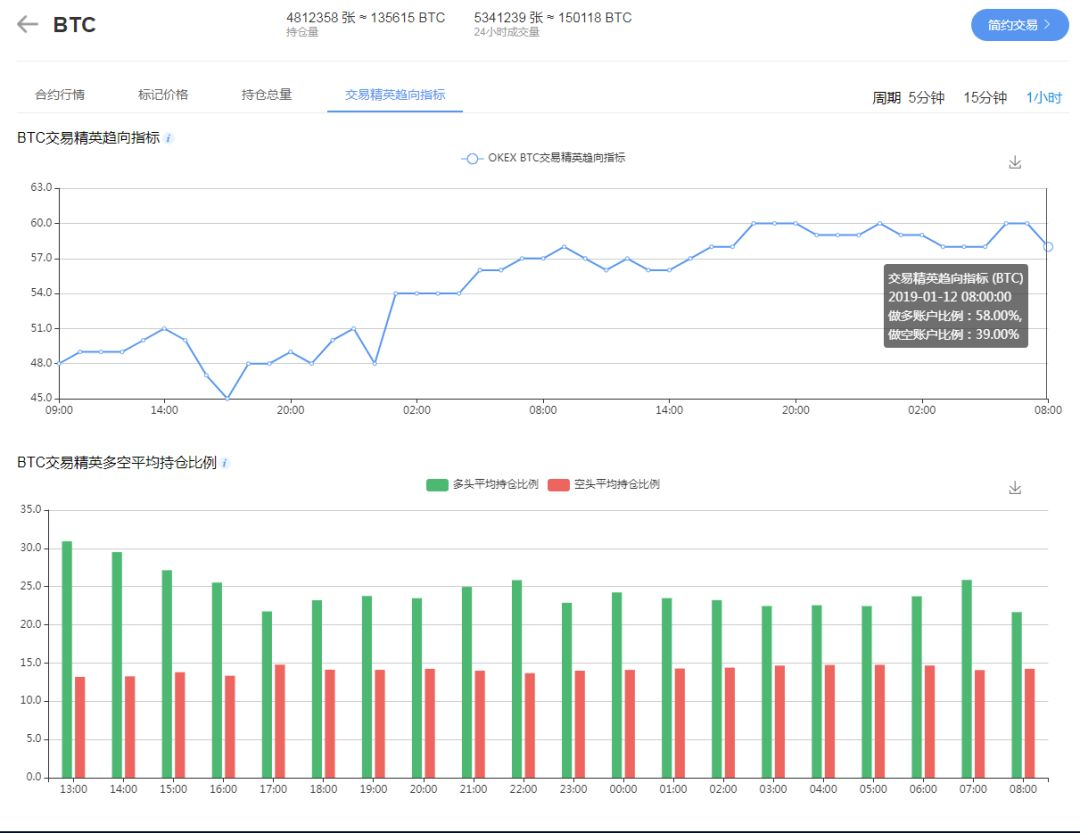The height and width of the screenshot is (833, 1080).
Task: Toggle green 多头平均持仓比例 legend series
Action: click(x=437, y=485)
